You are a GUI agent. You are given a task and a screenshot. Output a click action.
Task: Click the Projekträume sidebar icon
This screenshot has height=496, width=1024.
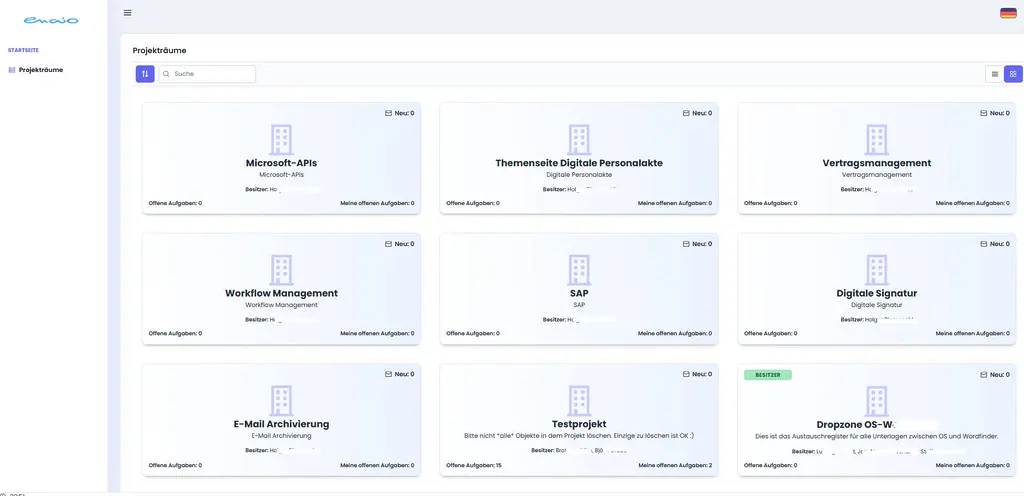(12, 70)
